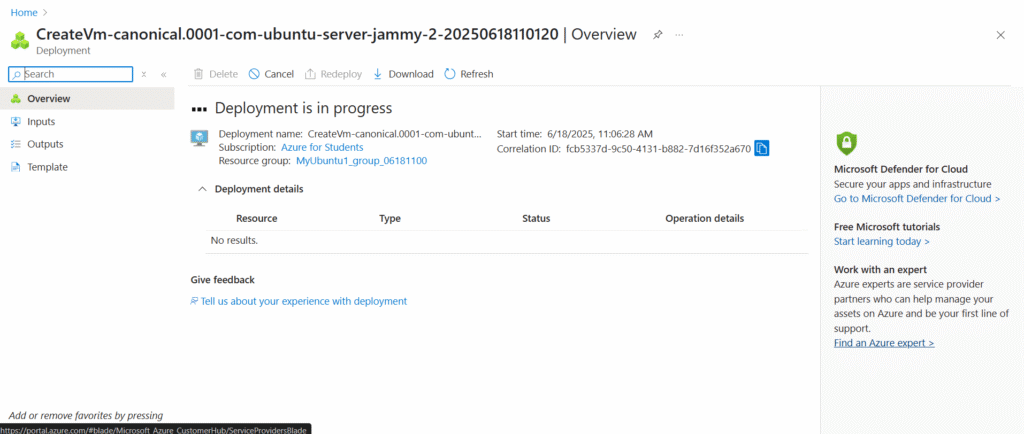Click the deployment cubes icon in header
Image resolution: width=1024 pixels, height=434 pixels.
tap(20, 40)
